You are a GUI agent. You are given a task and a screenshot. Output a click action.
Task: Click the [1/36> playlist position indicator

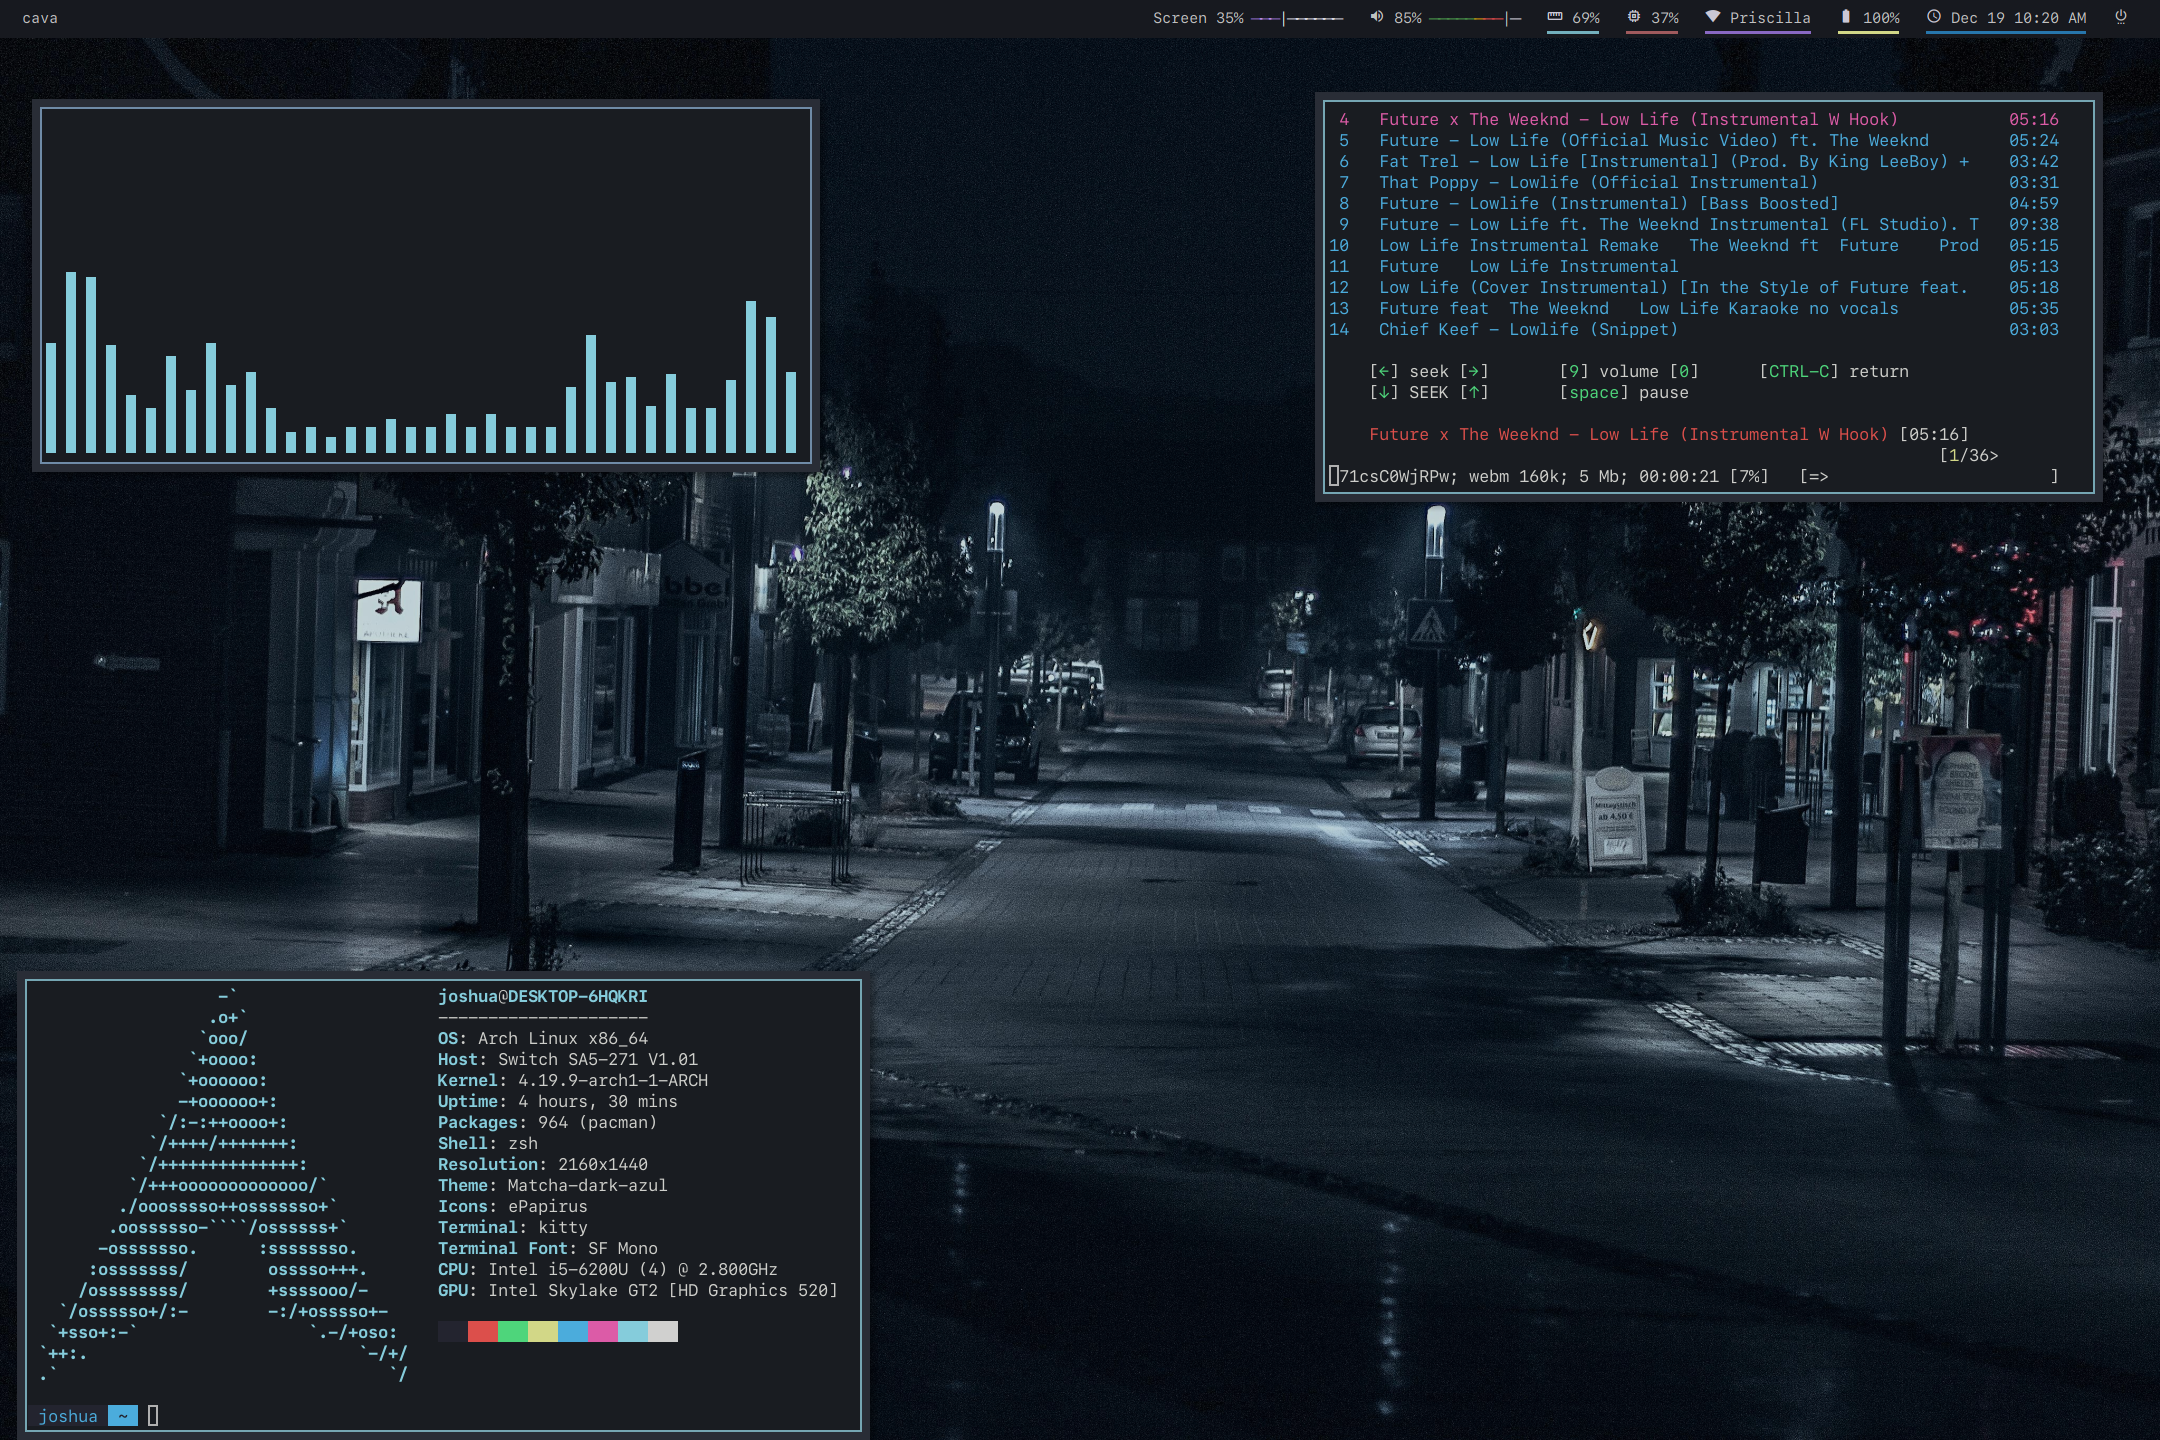point(1969,456)
